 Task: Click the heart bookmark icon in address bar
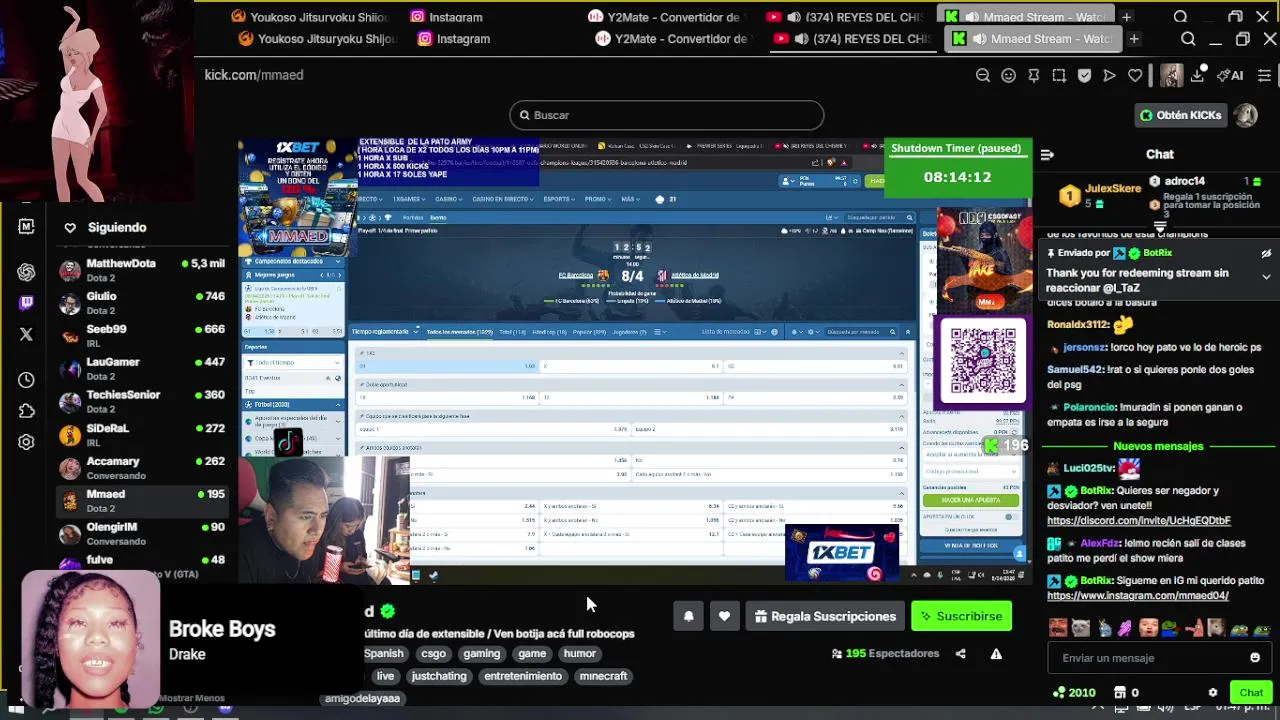coord(1135,75)
